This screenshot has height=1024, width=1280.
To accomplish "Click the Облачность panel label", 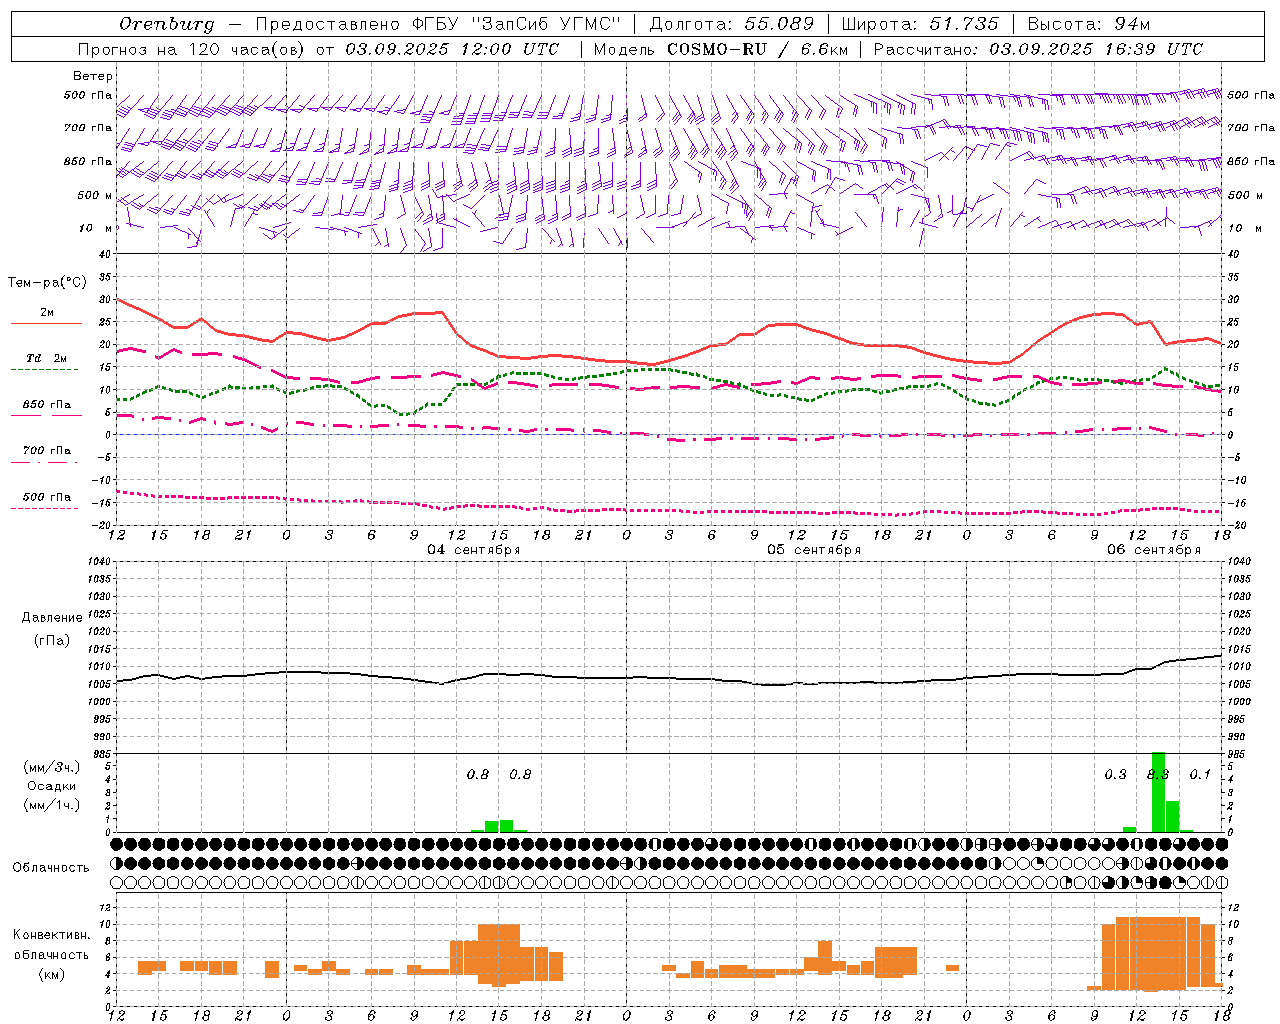I will pyautogui.click(x=51, y=867).
